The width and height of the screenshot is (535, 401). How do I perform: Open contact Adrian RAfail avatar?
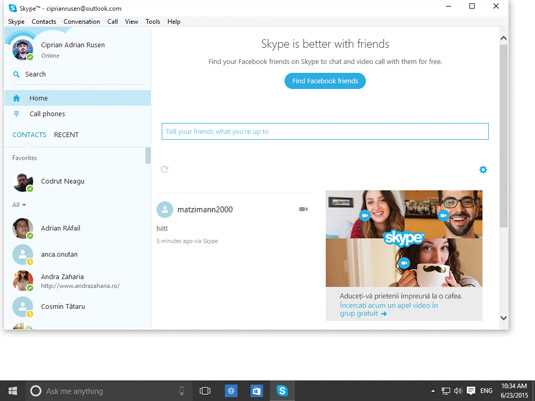[x=23, y=228]
